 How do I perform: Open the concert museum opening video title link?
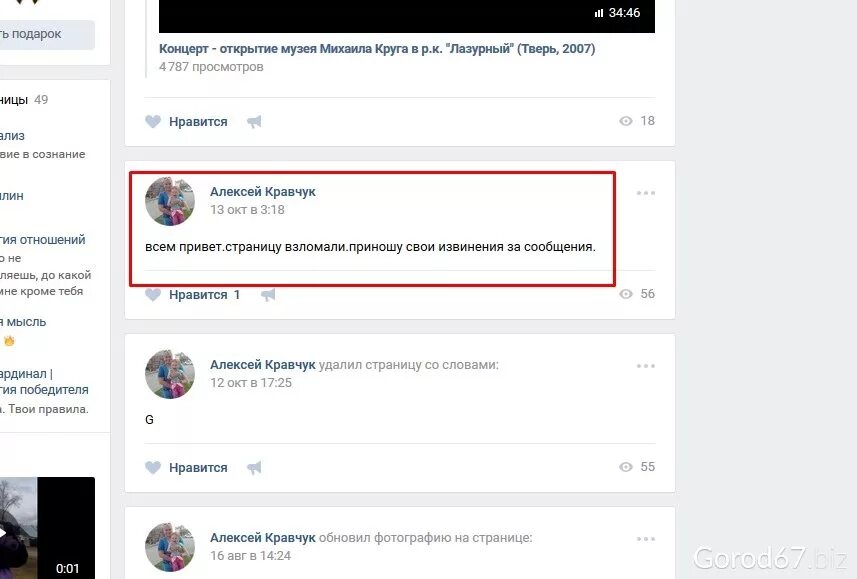(x=377, y=49)
